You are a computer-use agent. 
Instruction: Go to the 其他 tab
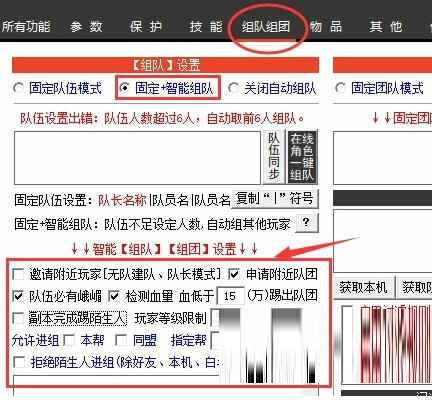(x=386, y=27)
